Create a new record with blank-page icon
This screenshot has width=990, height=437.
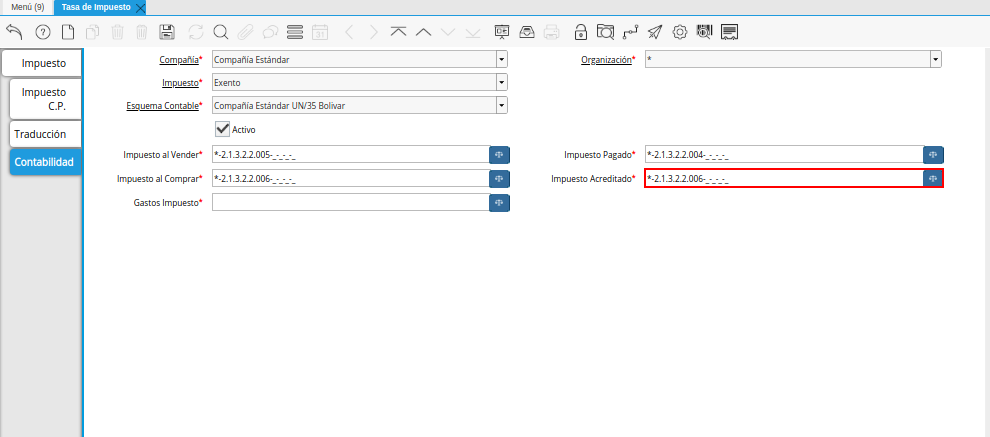(x=68, y=32)
